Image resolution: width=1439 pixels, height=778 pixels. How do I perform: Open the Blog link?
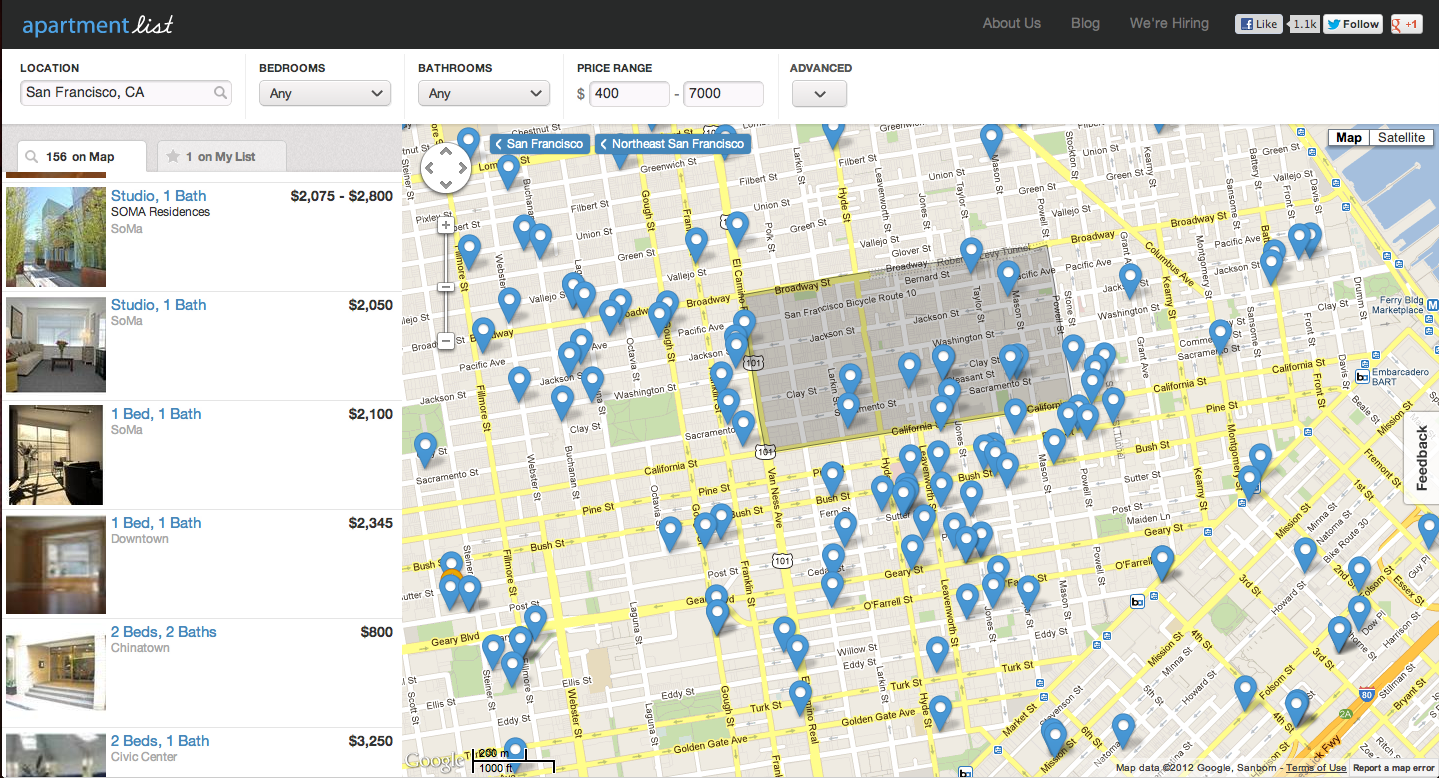1085,23
